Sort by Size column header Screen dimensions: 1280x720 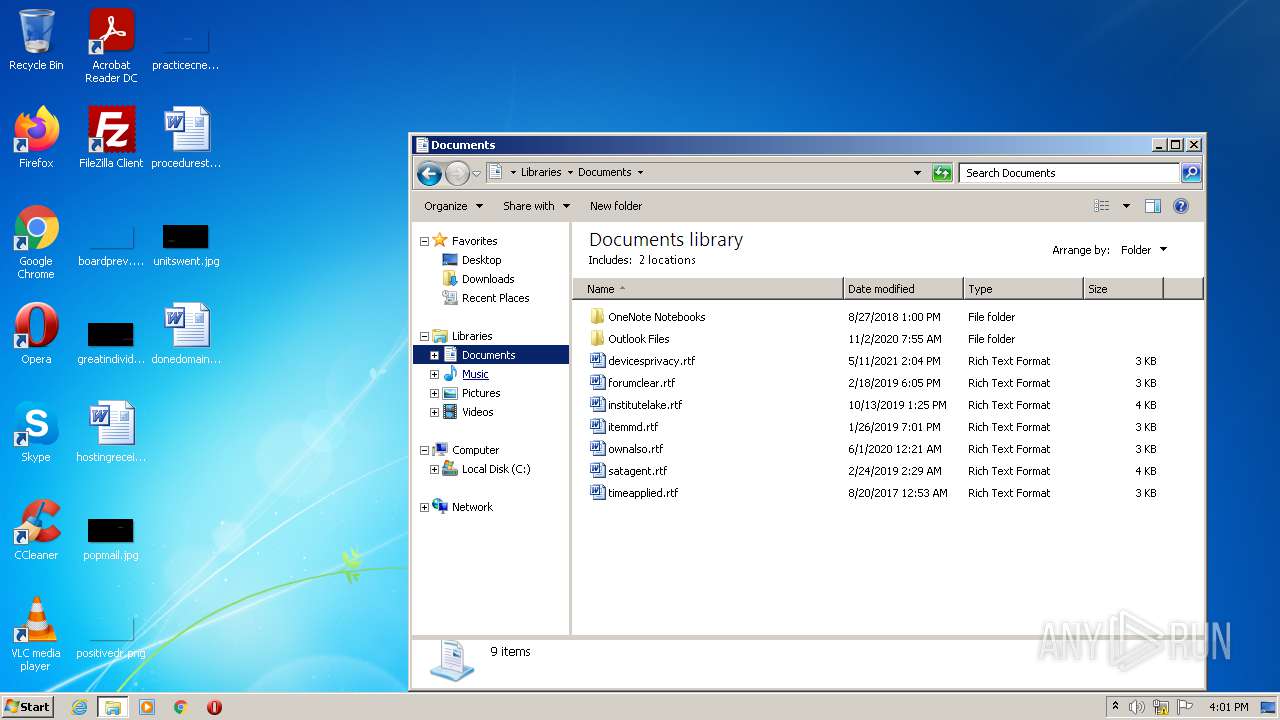[x=1123, y=289]
